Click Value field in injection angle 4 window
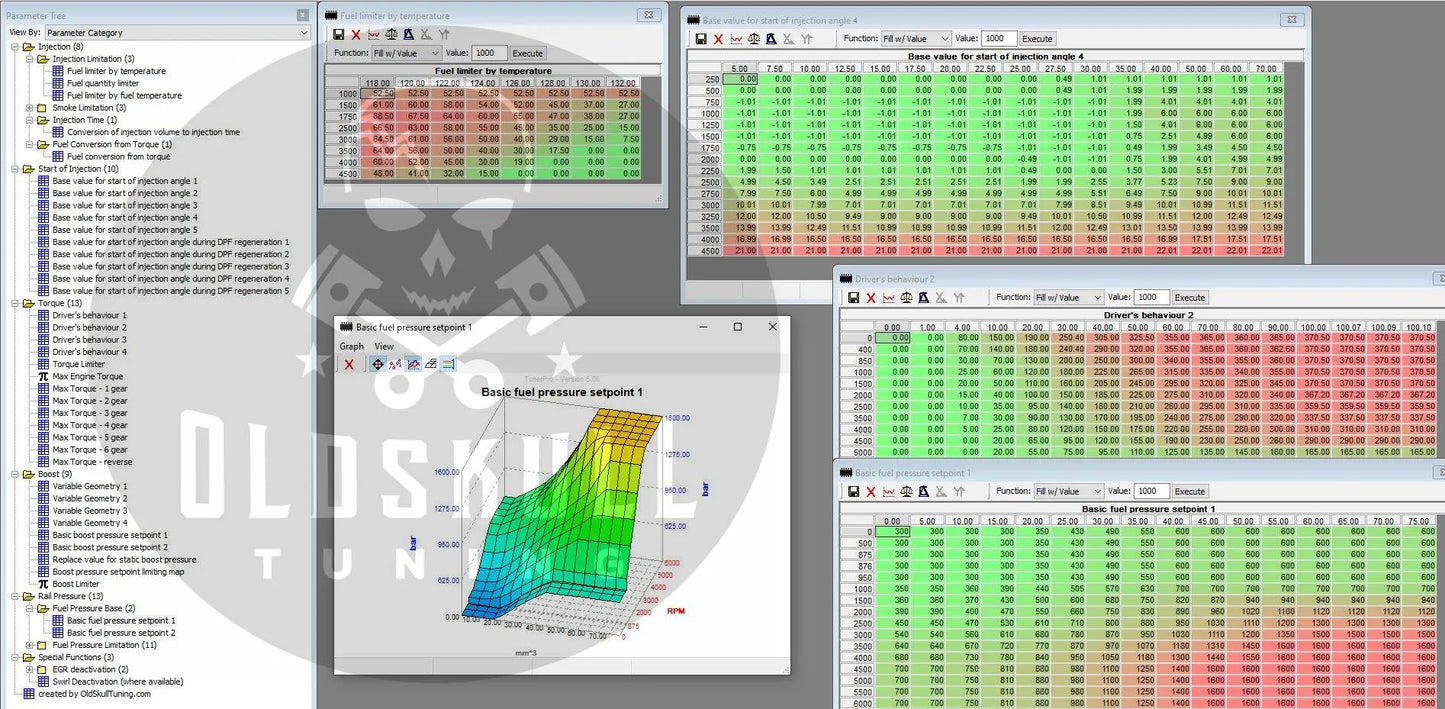Screen dimensions: 1445x709 tap(999, 39)
